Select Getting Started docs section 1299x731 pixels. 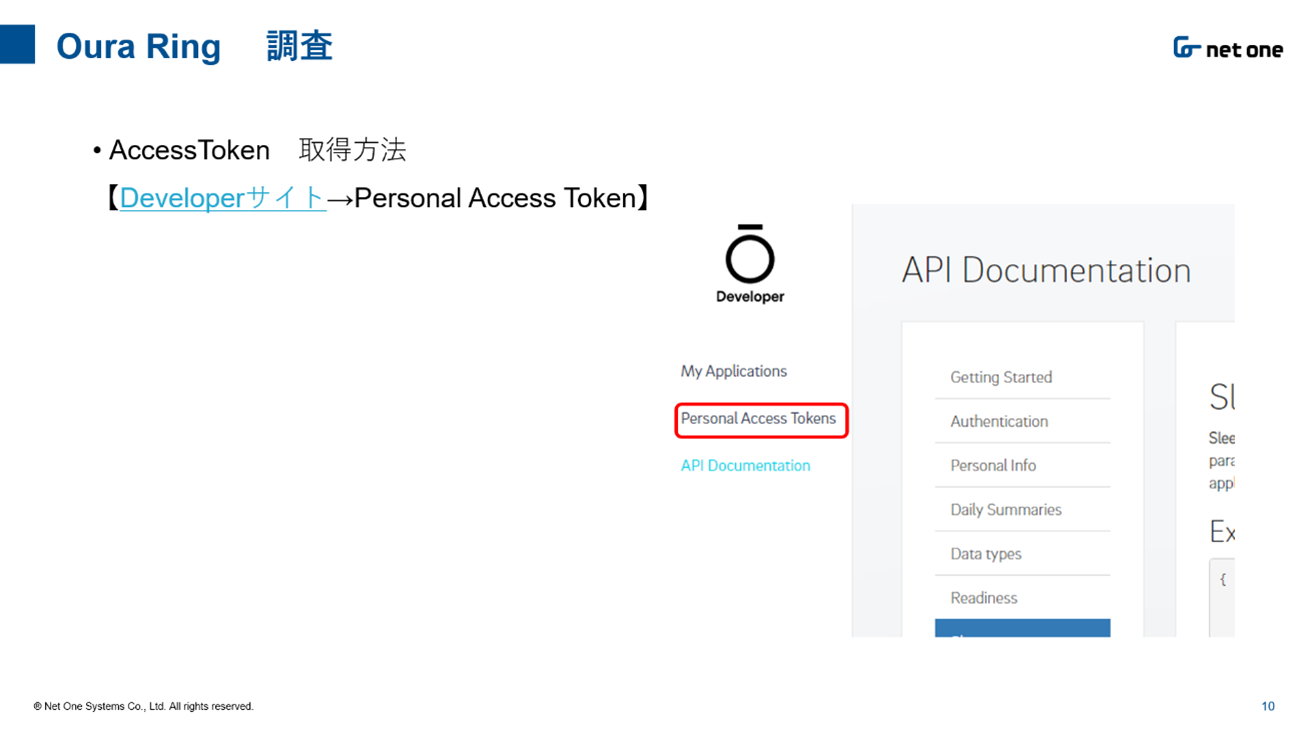point(1001,377)
